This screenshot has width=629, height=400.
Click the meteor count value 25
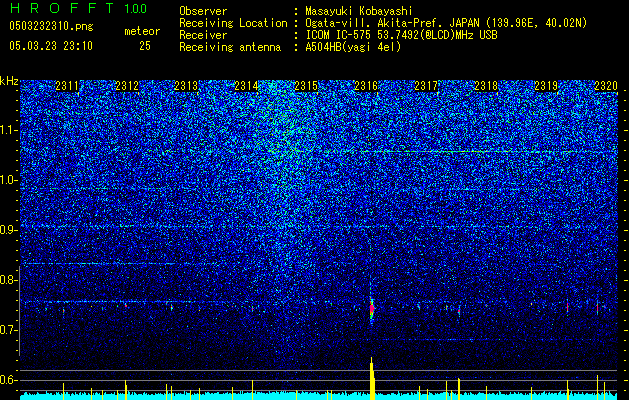click(x=145, y=46)
